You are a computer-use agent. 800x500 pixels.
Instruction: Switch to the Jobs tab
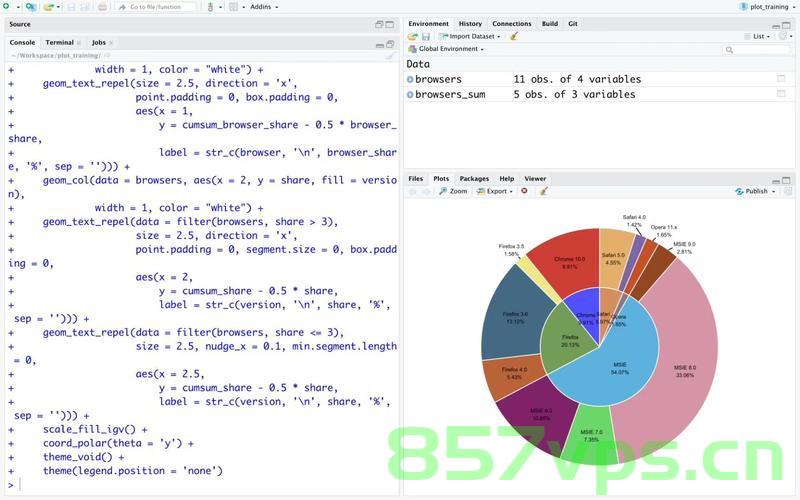coord(98,42)
